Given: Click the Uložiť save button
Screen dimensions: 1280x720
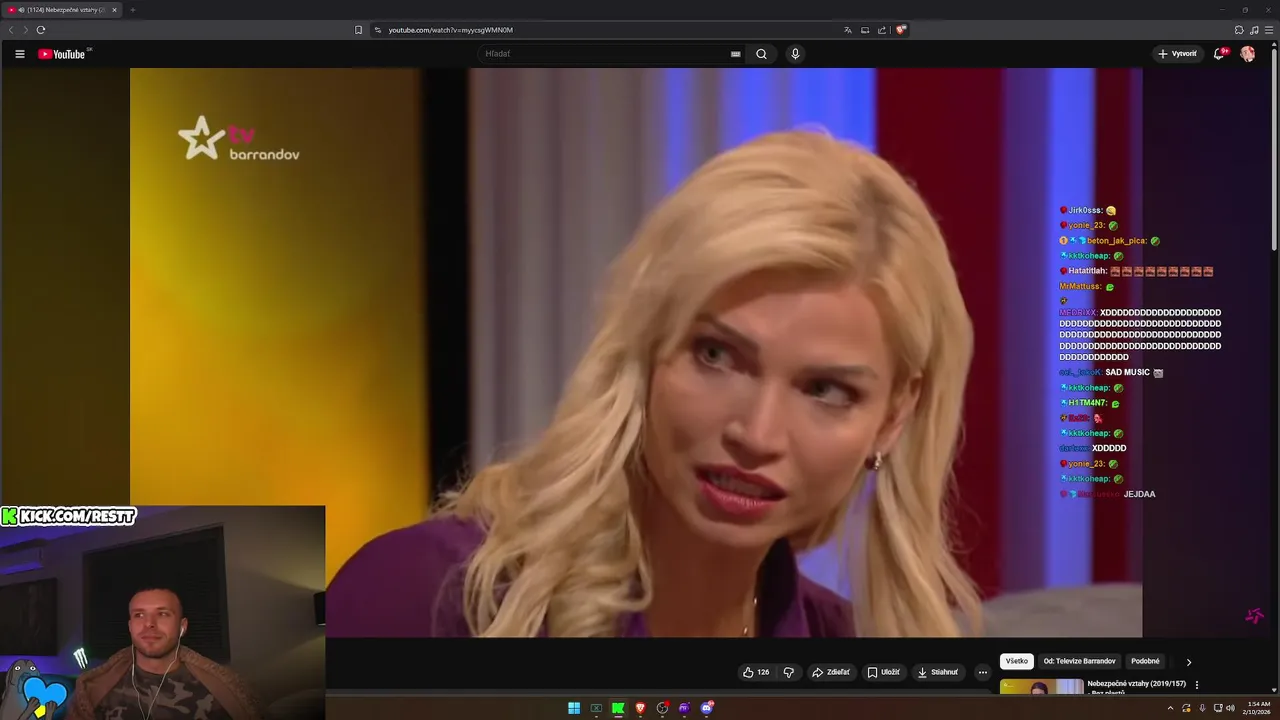Looking at the screenshot, I should pos(883,672).
